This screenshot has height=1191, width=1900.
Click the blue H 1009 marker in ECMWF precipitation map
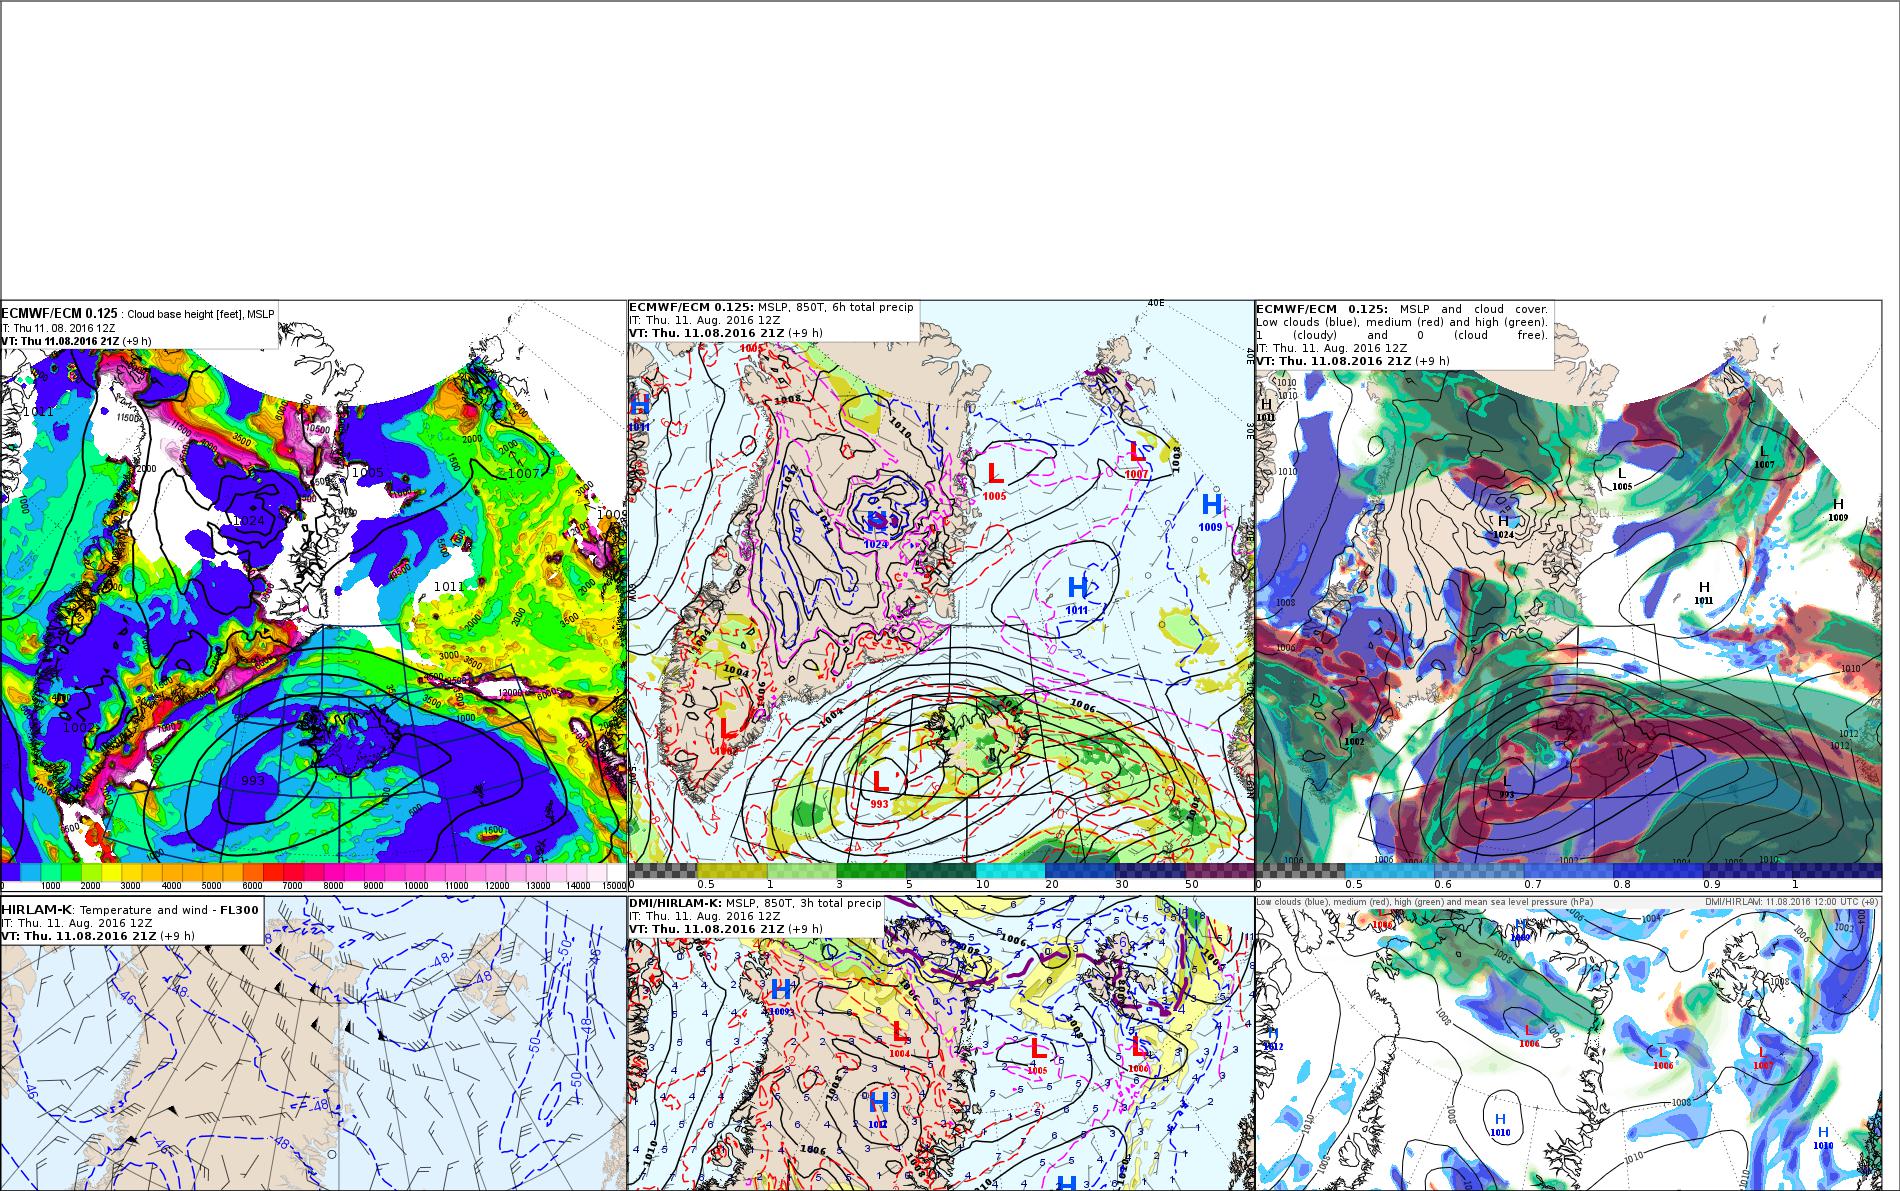tap(1211, 511)
